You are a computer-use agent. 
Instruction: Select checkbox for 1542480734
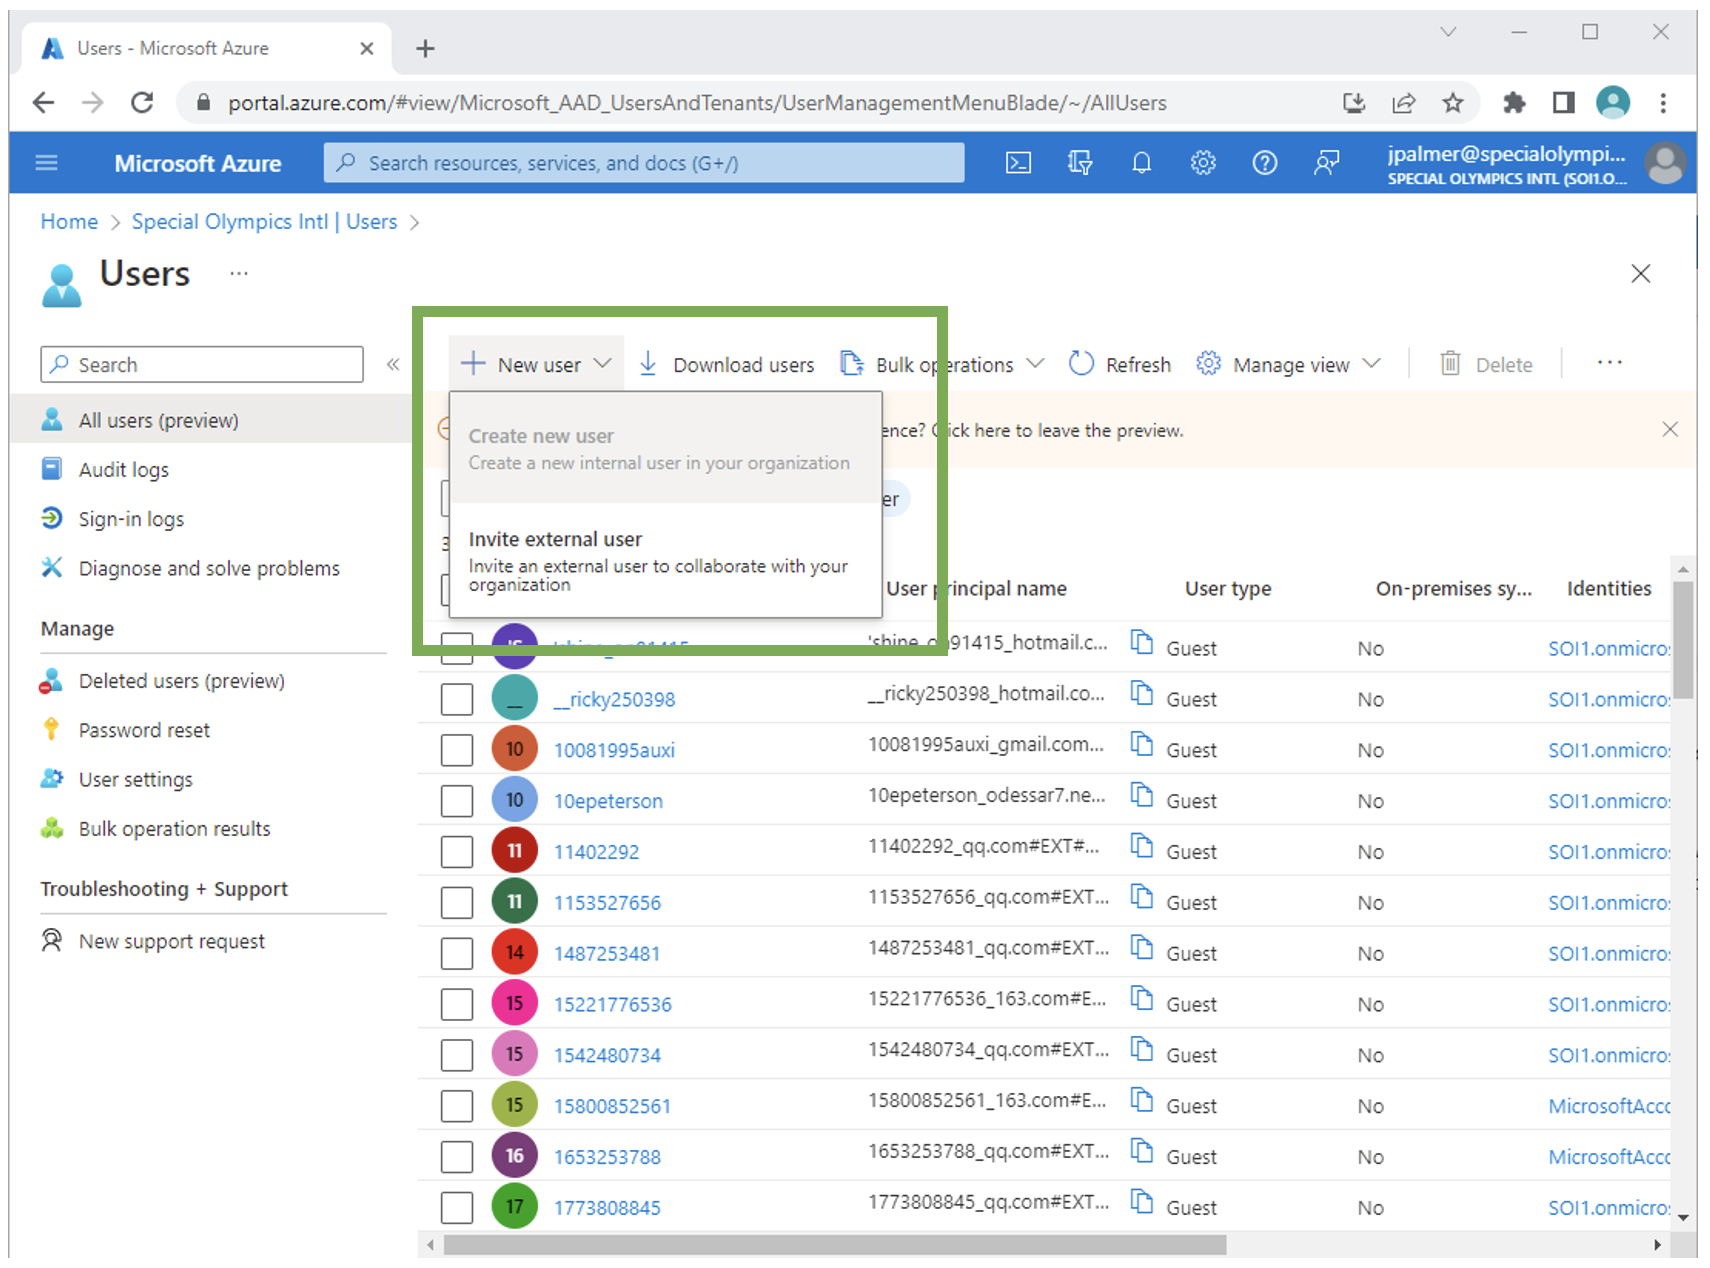457,1055
